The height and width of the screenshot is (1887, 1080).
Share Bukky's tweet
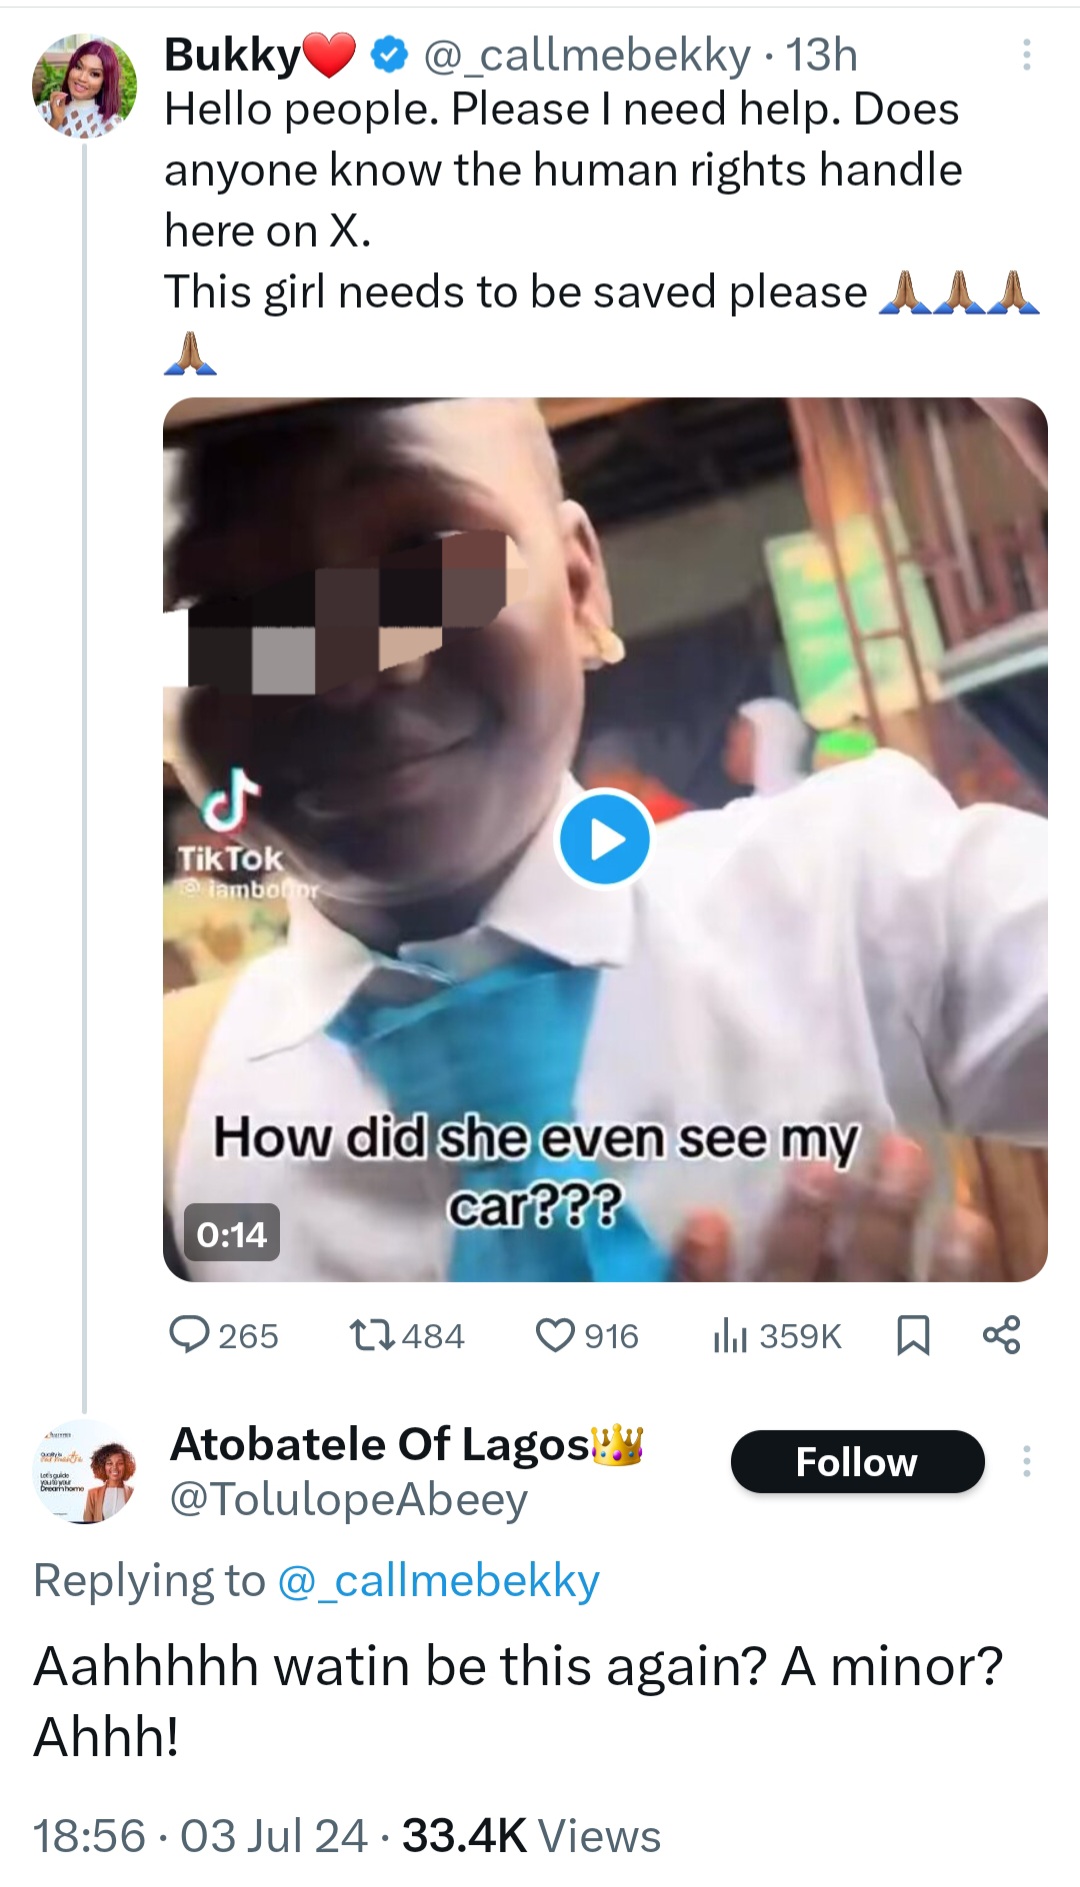click(x=1001, y=1335)
